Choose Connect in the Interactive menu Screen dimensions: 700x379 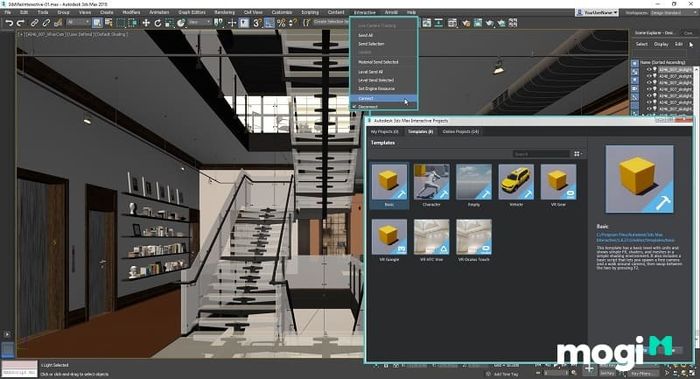383,98
